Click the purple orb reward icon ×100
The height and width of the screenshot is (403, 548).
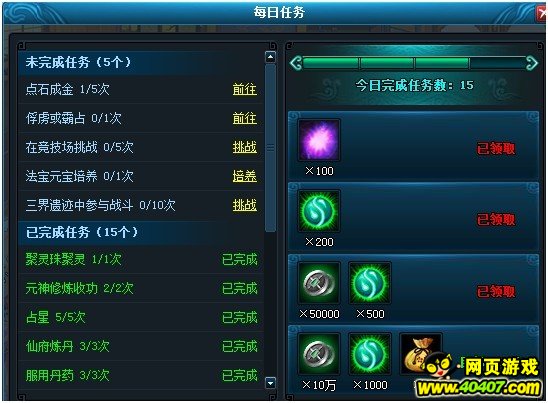pos(319,140)
